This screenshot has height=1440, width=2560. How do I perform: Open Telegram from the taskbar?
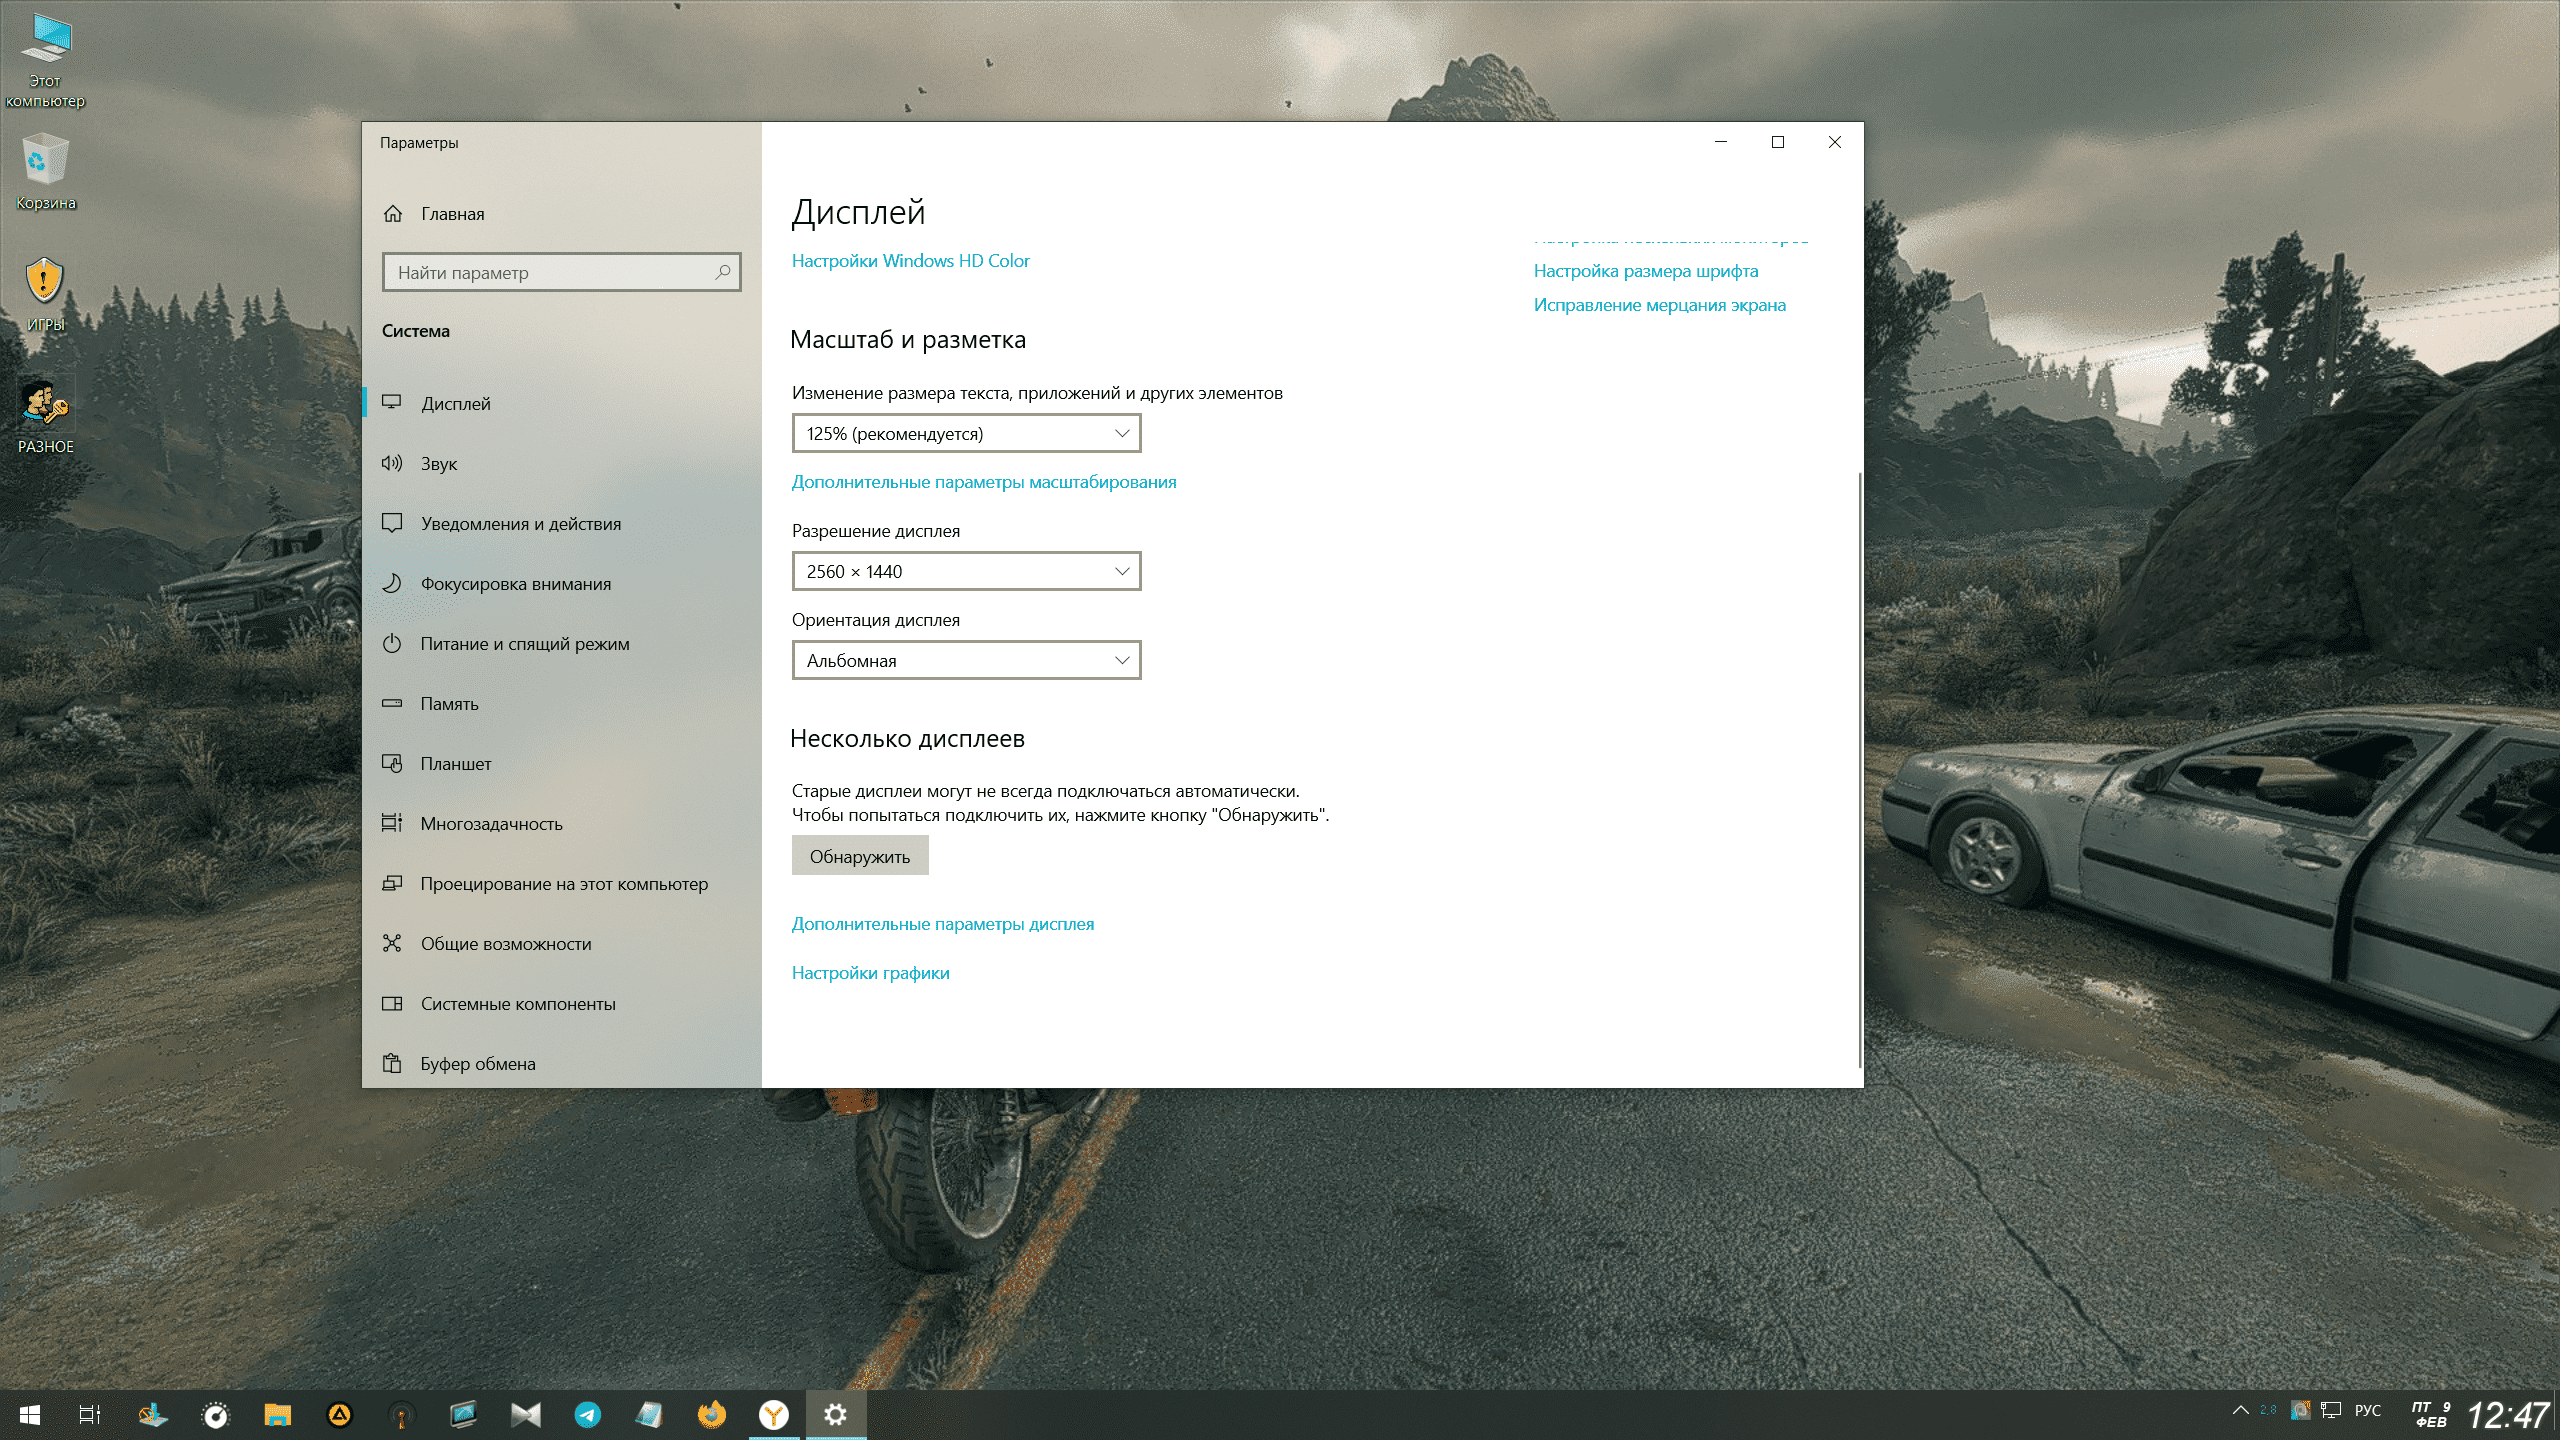pyautogui.click(x=587, y=1414)
